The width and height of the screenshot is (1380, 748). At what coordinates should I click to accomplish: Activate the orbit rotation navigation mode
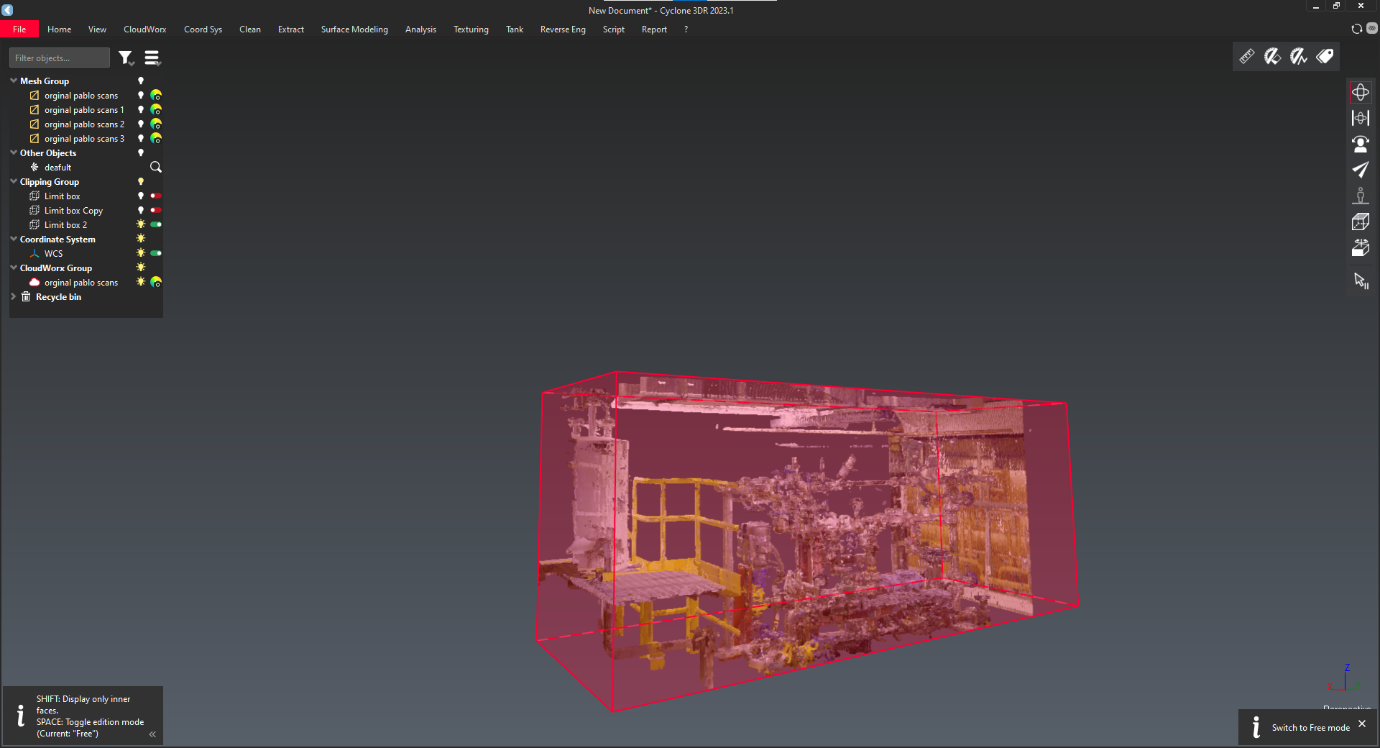tap(1360, 93)
